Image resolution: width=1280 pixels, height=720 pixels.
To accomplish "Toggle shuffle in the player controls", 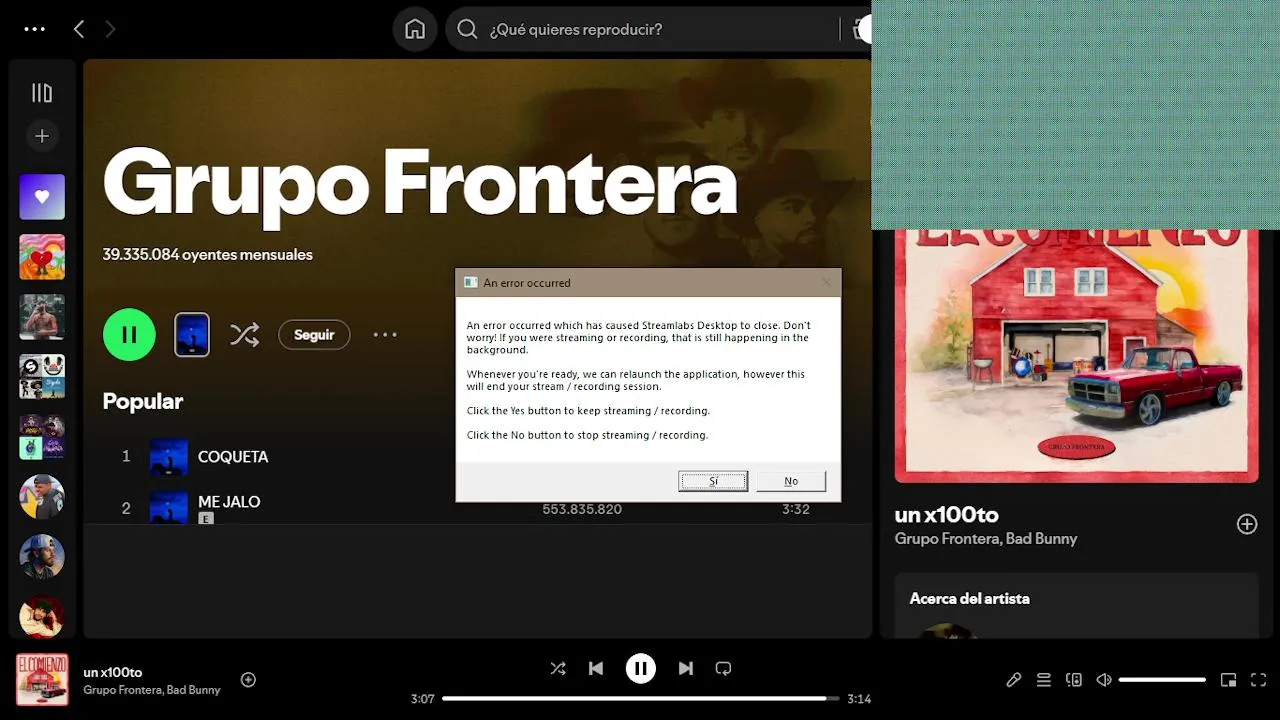I will tap(558, 668).
